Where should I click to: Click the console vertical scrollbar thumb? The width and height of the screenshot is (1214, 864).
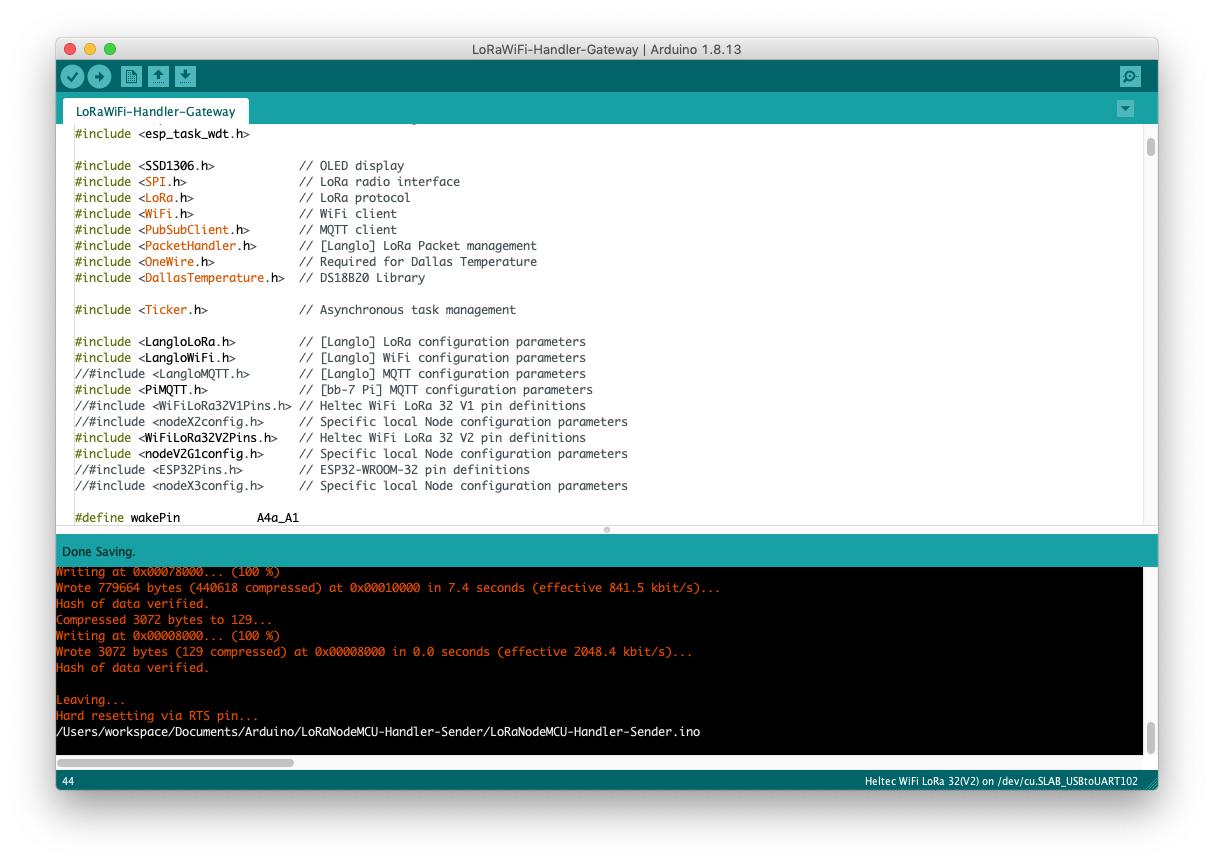point(1151,738)
